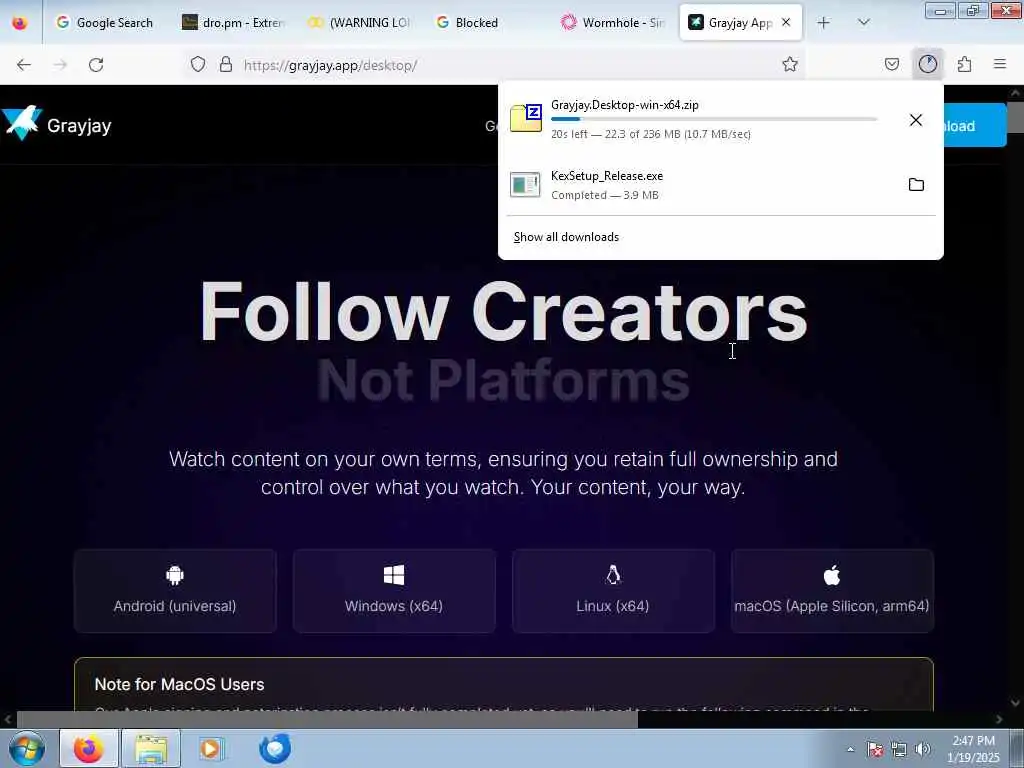Click the page scroll down arrow
The image size is (1024, 768).
(1016, 703)
